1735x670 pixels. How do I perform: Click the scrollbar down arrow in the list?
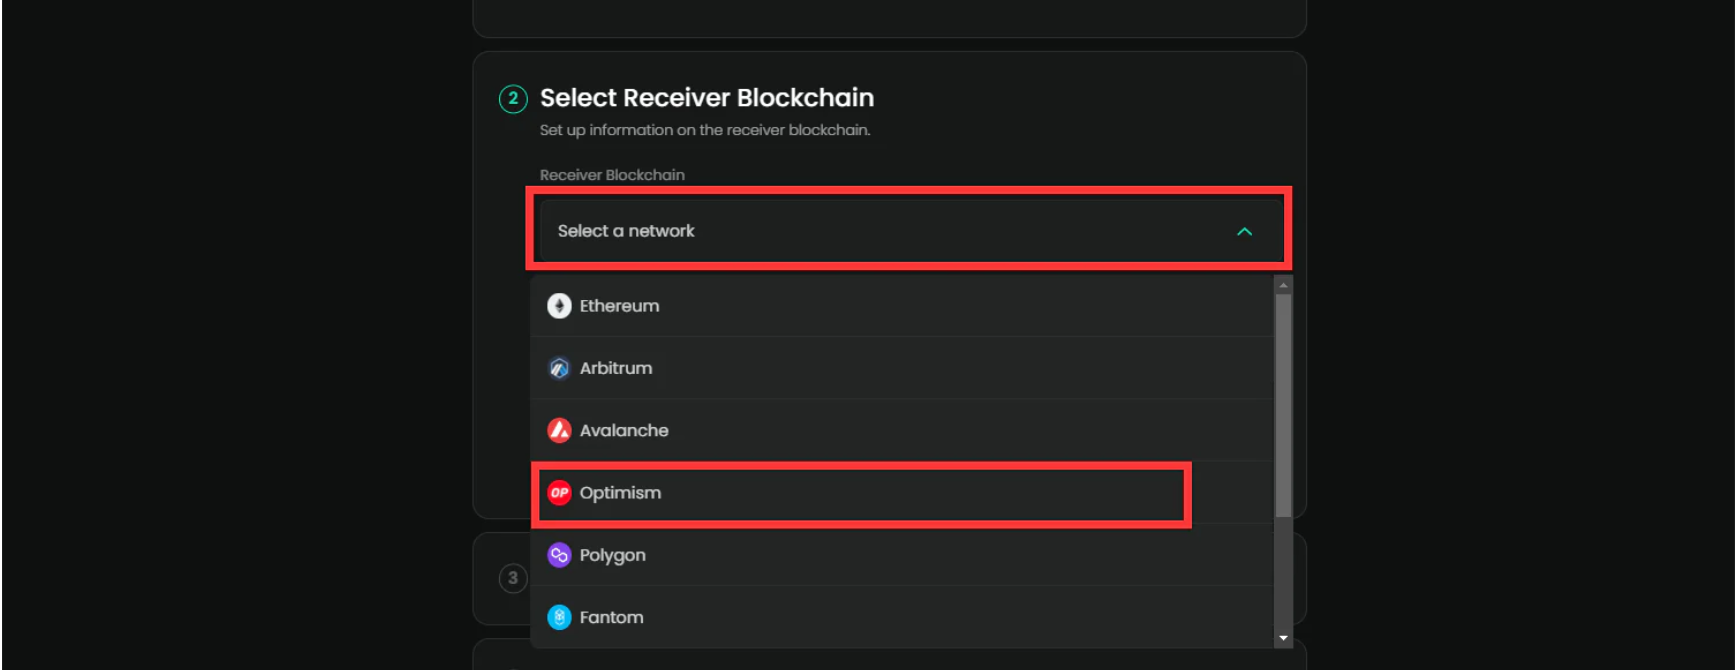click(x=1283, y=638)
